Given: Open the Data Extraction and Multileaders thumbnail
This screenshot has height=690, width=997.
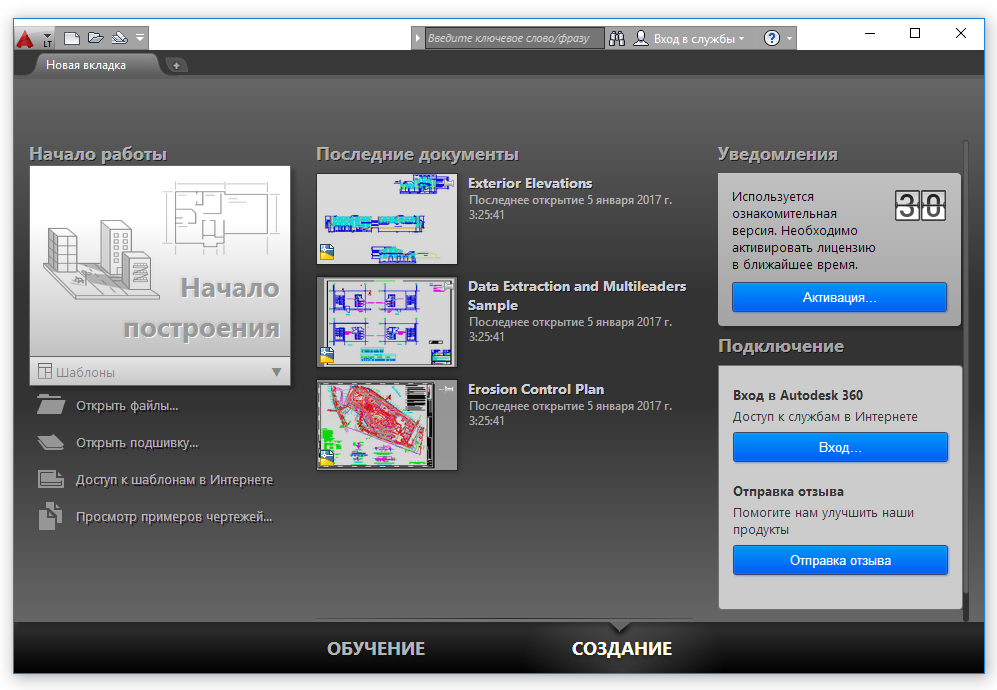Looking at the screenshot, I should click(x=387, y=322).
